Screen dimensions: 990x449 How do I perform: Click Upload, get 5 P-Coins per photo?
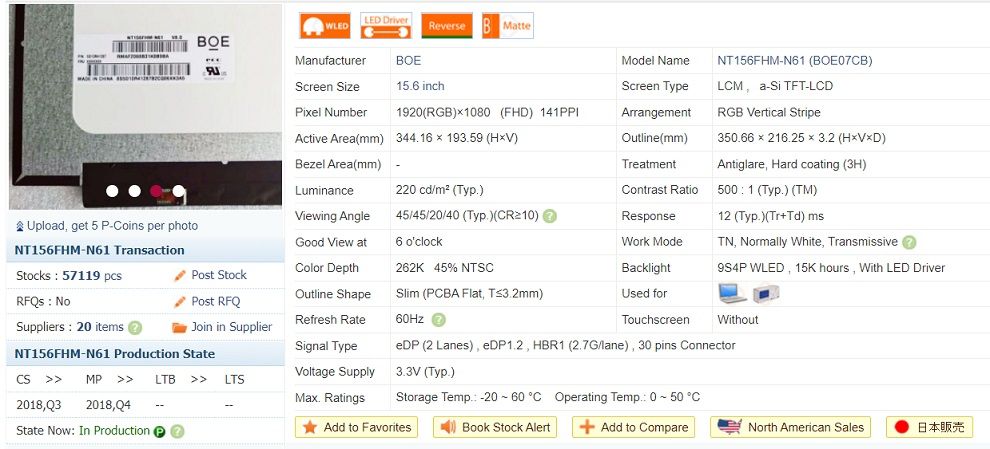tap(112, 226)
